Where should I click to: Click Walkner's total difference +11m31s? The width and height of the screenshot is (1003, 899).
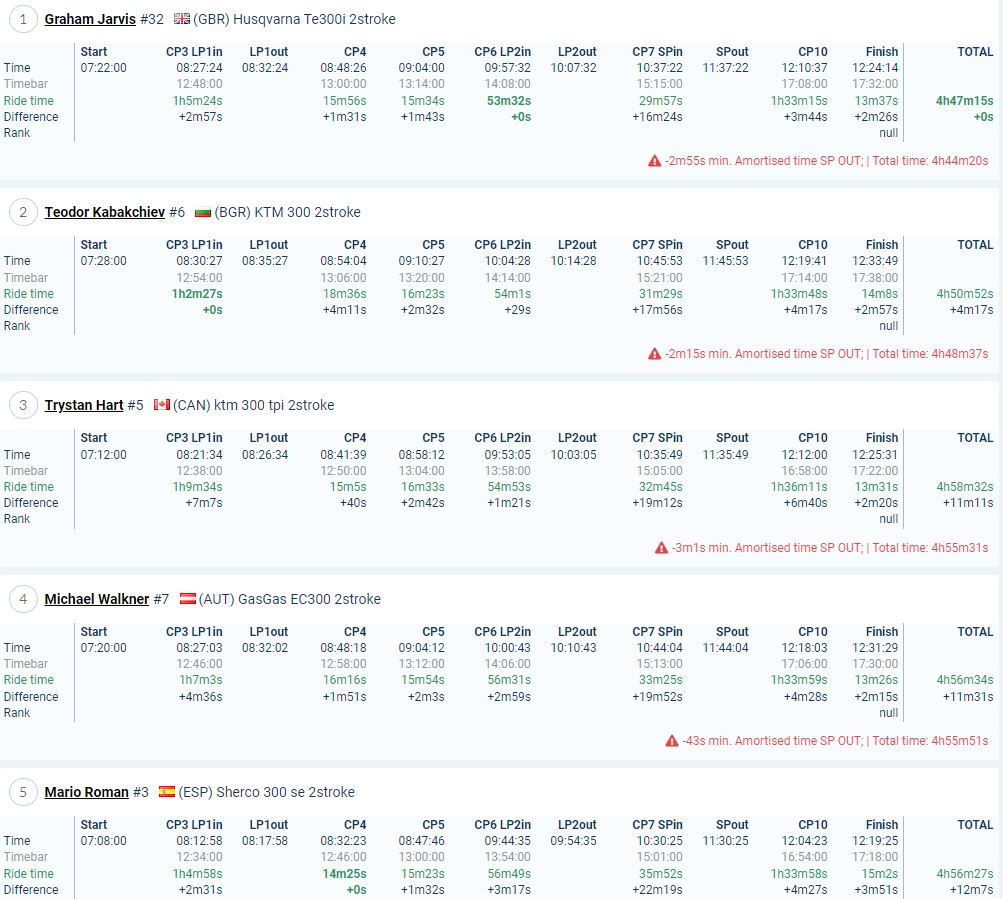[x=968, y=697]
